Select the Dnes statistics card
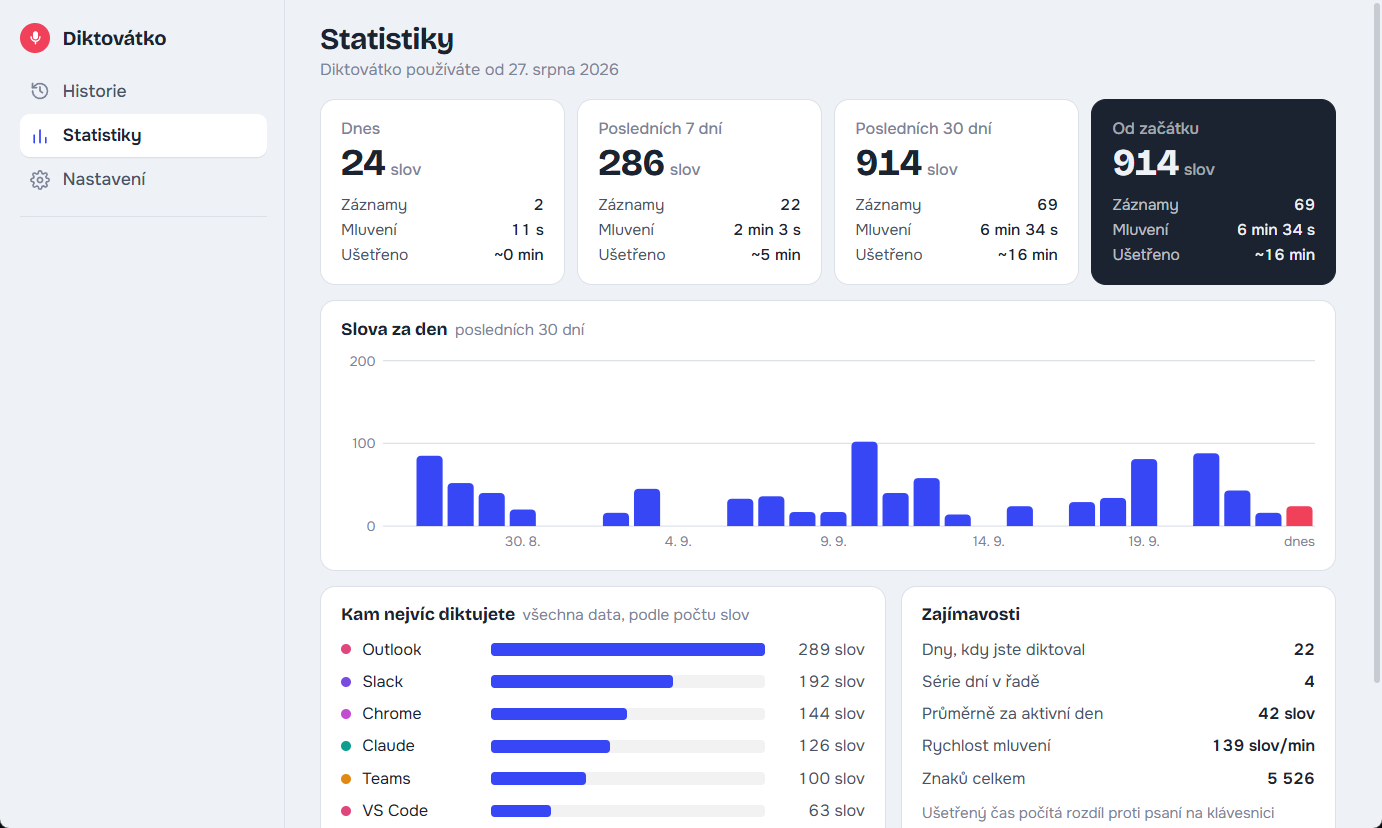 click(442, 192)
